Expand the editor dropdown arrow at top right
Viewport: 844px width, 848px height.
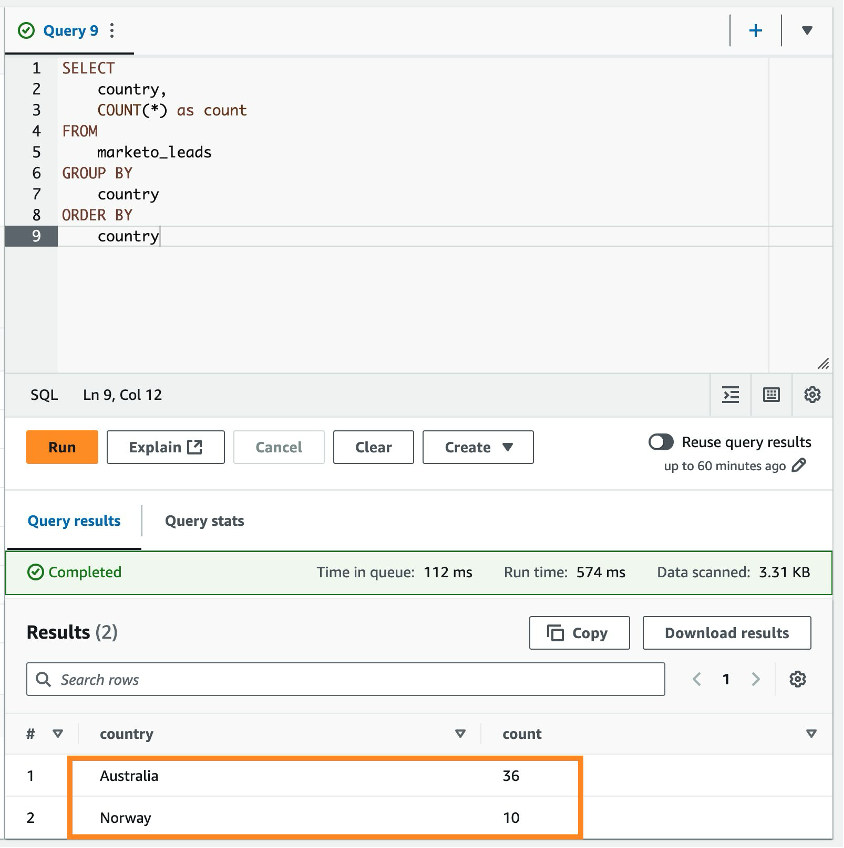coord(806,30)
